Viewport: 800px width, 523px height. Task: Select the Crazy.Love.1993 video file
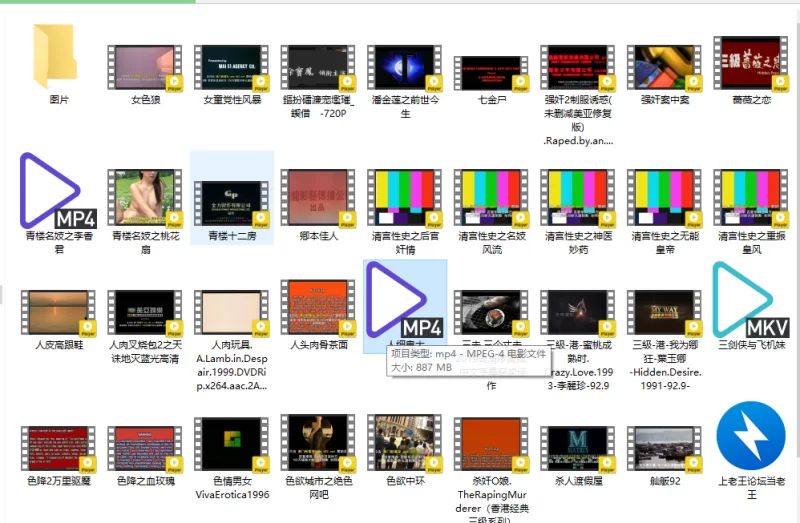(578, 313)
